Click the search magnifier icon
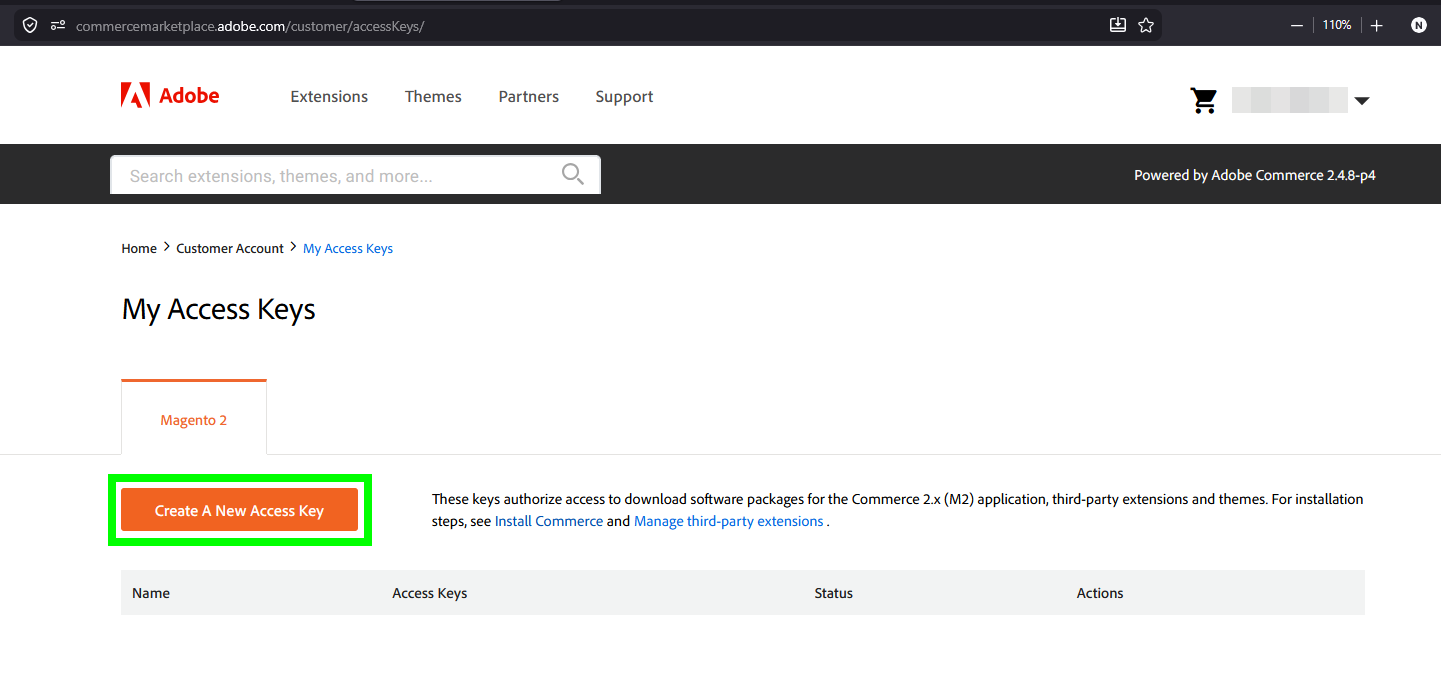Screen dimensions: 1441x678 tap(573, 174)
